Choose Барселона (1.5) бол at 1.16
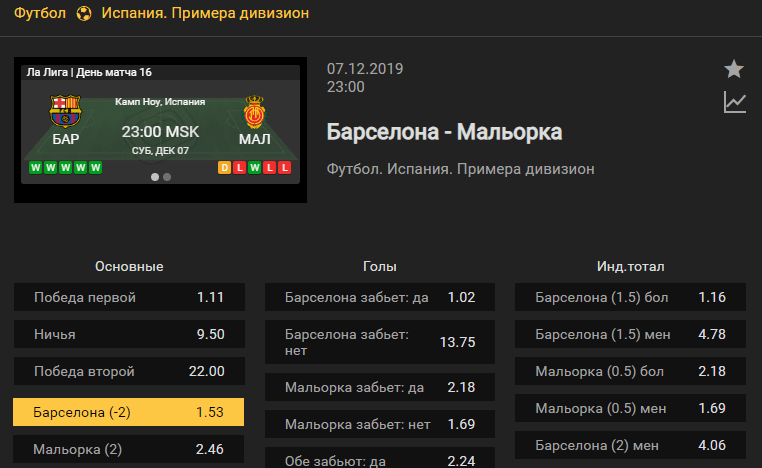The width and height of the screenshot is (762, 468). (630, 297)
